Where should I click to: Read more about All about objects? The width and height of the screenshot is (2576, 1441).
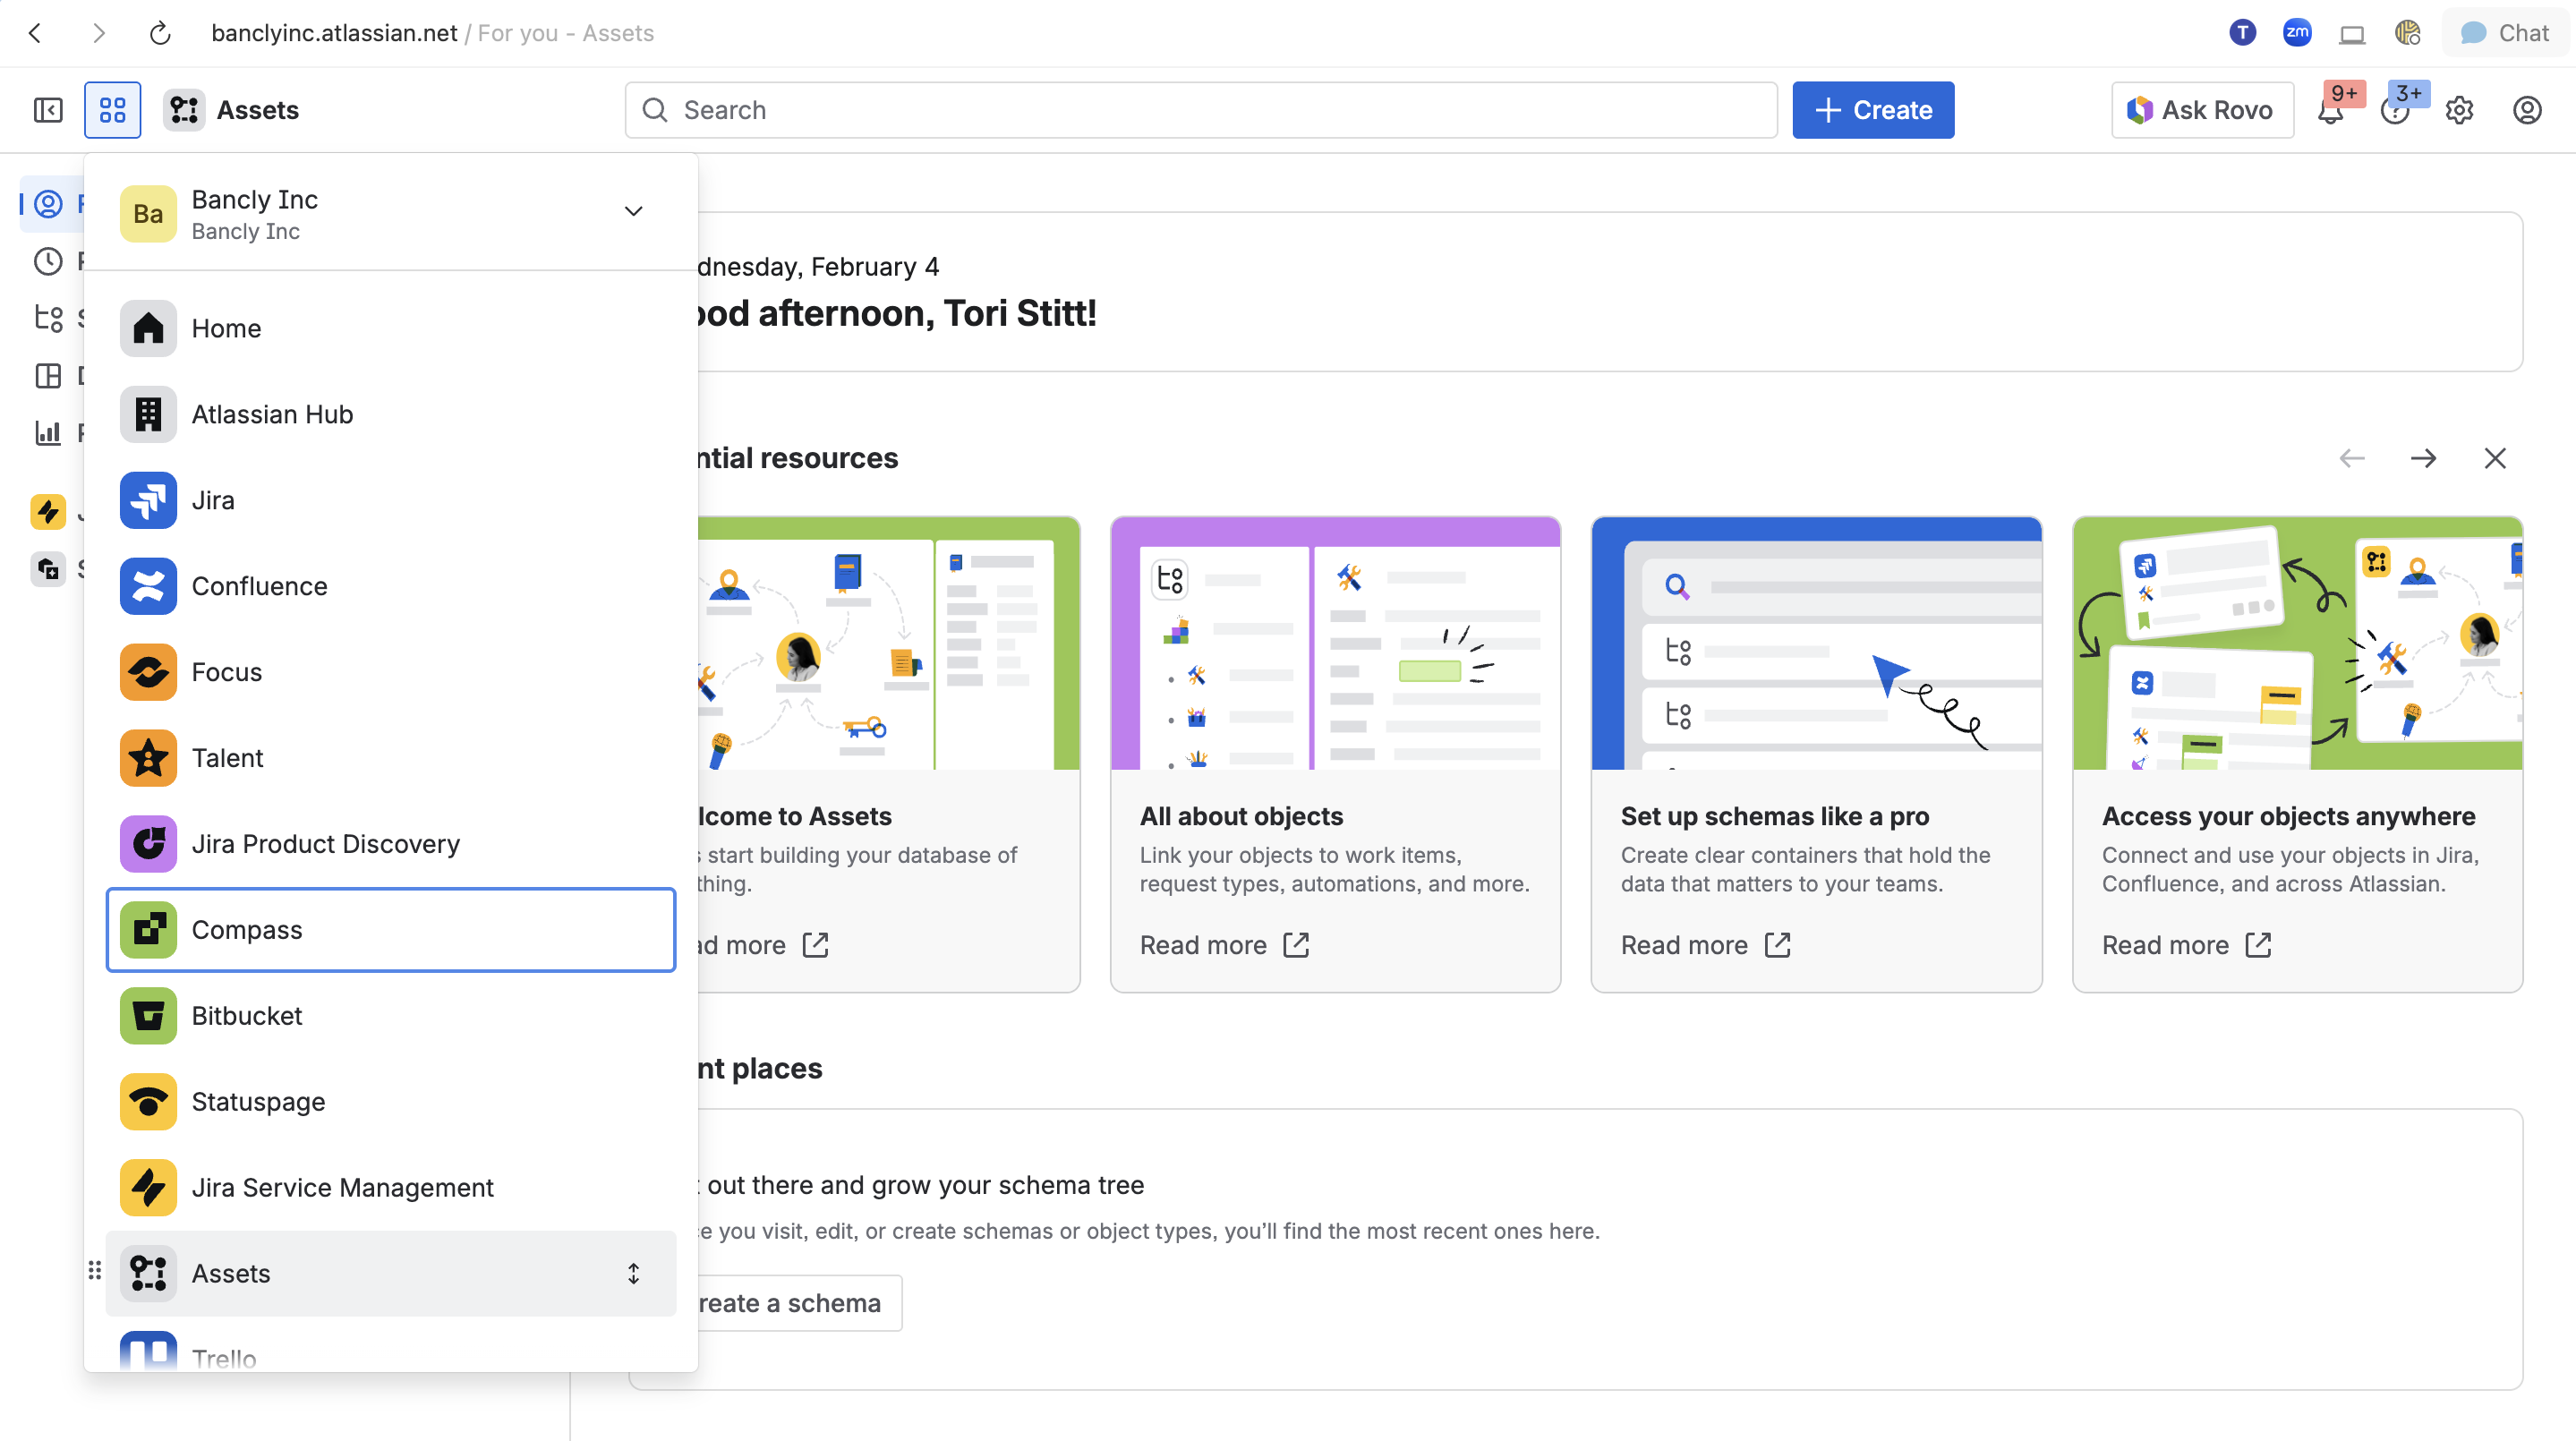click(x=1224, y=945)
